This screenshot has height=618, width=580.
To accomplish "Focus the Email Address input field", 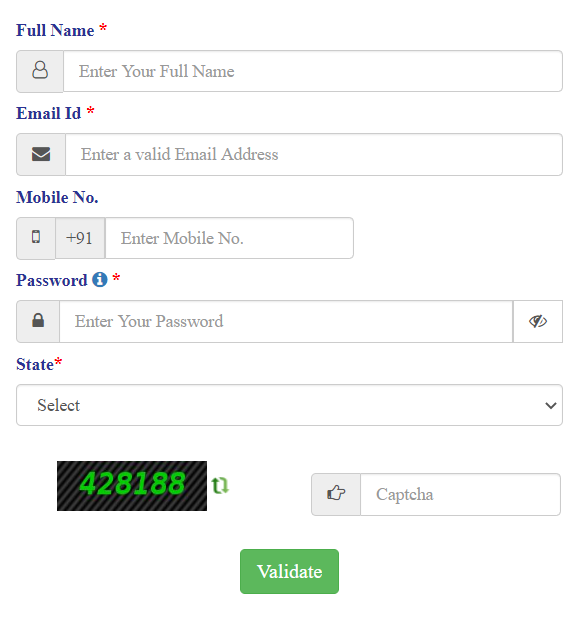I will [x=314, y=154].
